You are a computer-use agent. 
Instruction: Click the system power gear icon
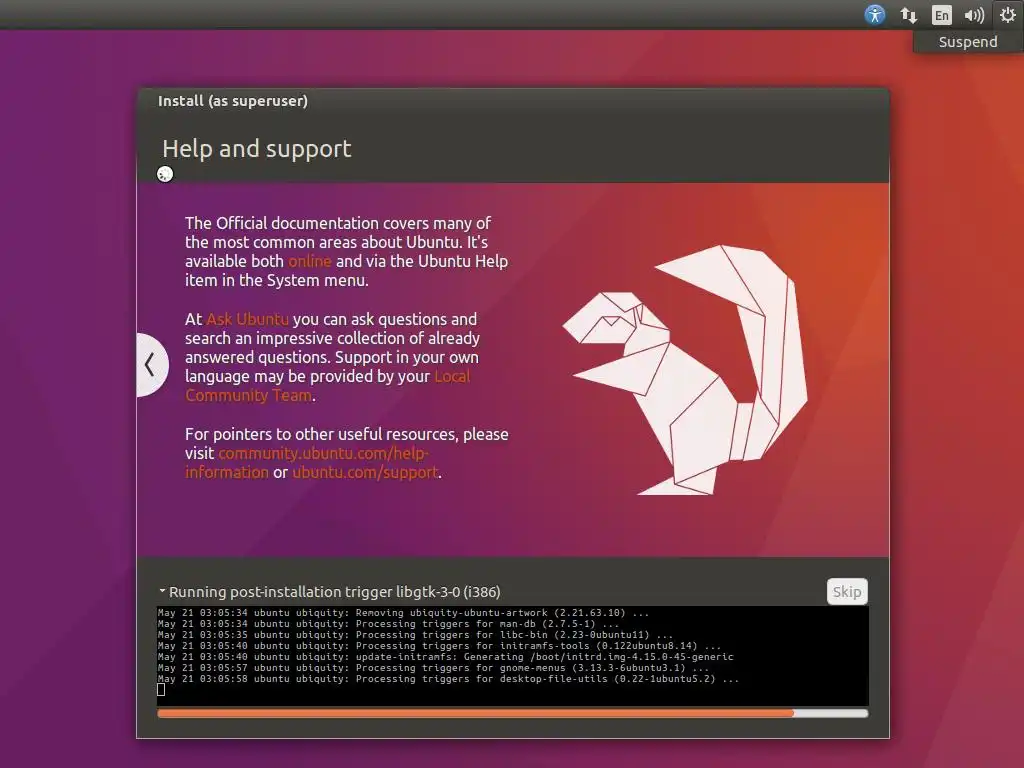(1008, 14)
